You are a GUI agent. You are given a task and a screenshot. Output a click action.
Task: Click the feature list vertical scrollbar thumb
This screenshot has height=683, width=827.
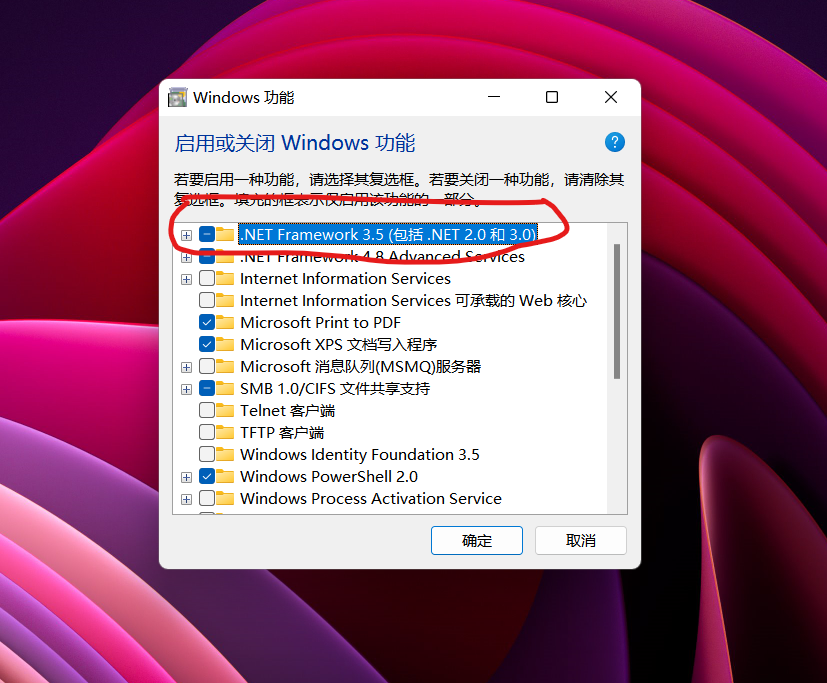point(617,311)
